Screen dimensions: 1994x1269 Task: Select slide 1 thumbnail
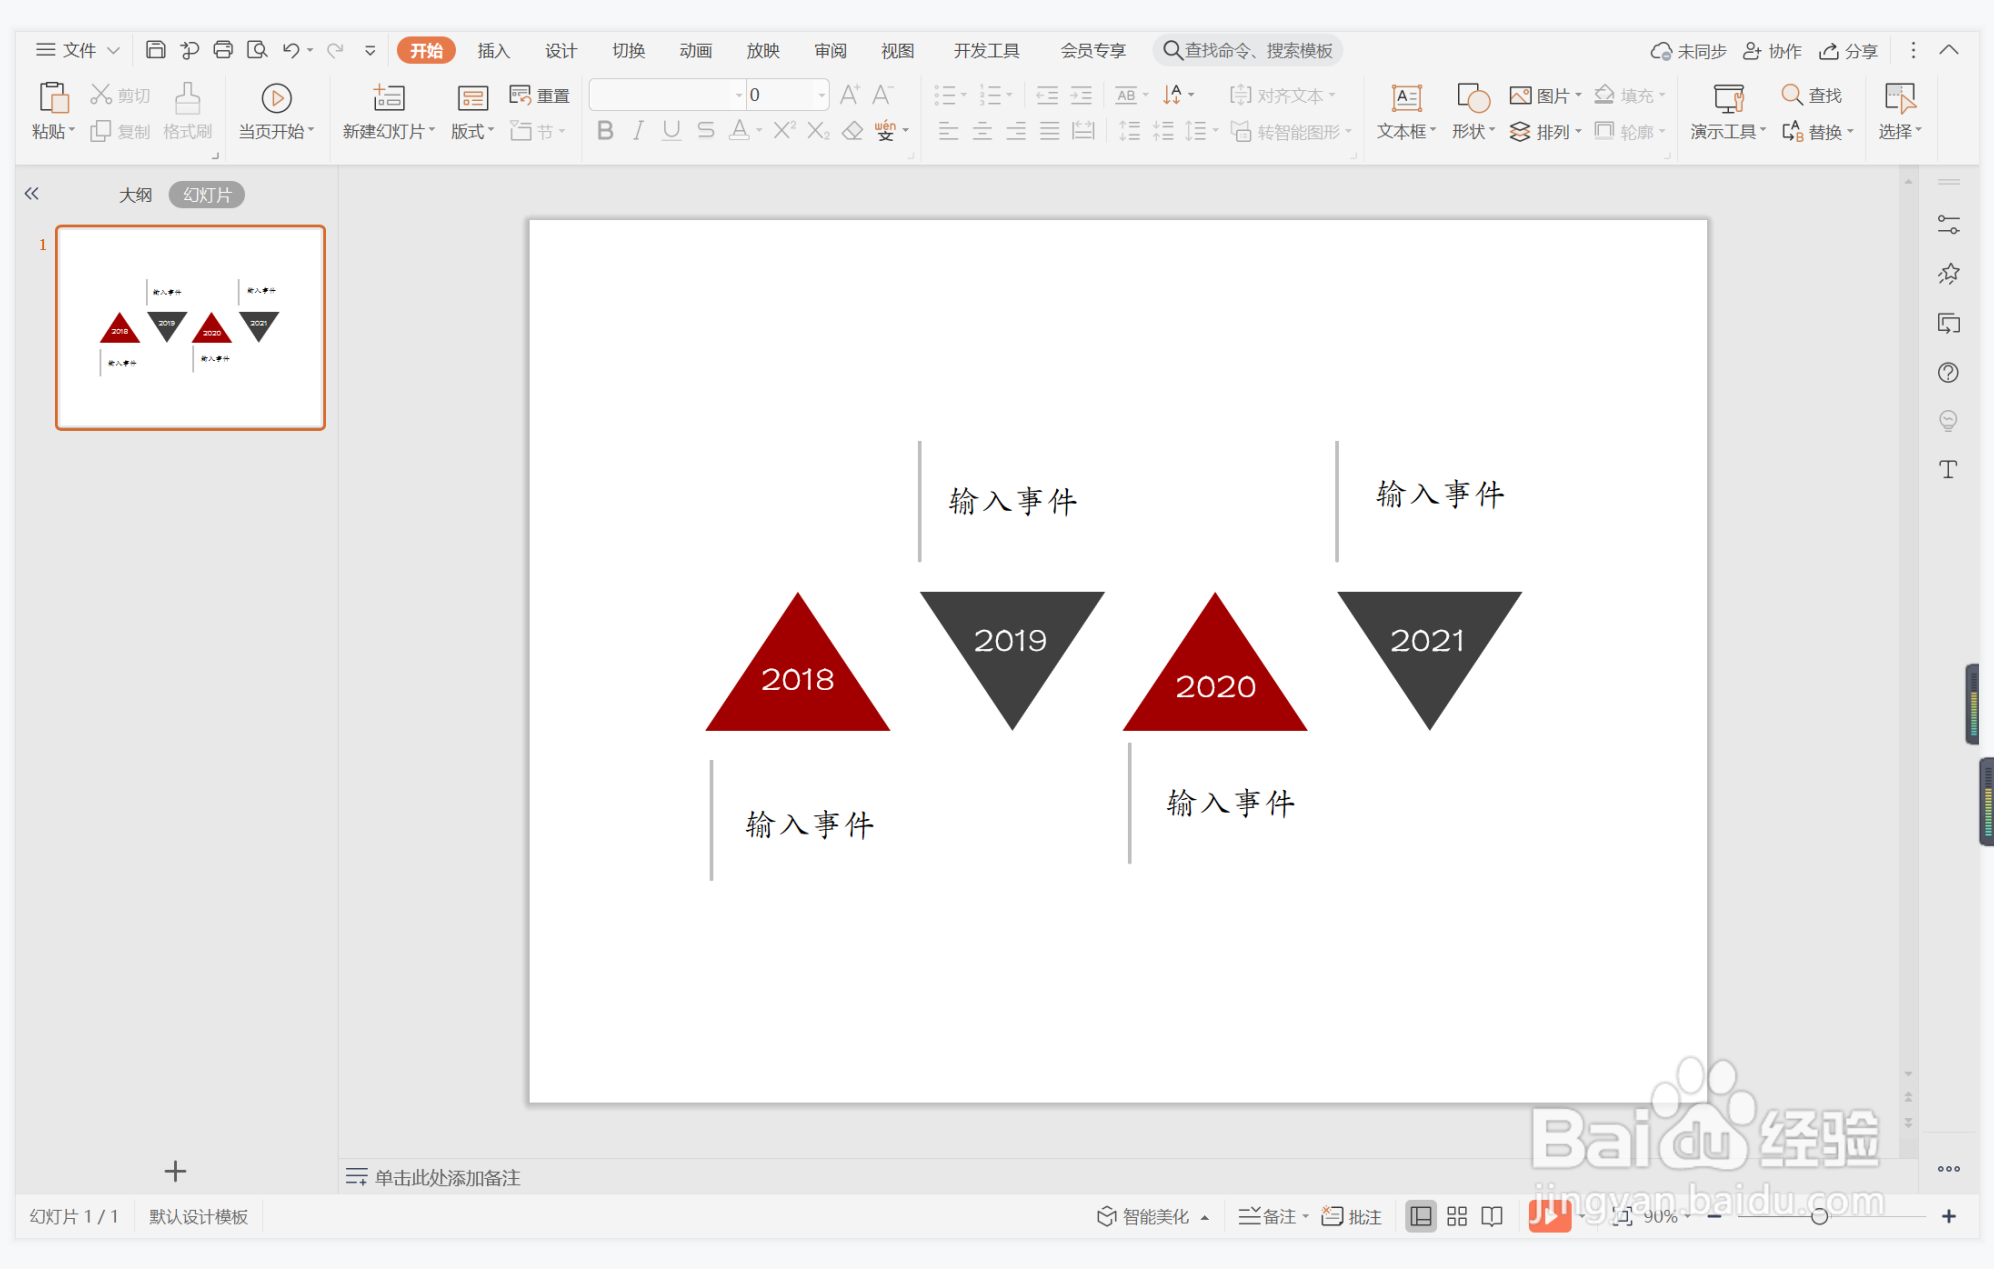coord(190,328)
